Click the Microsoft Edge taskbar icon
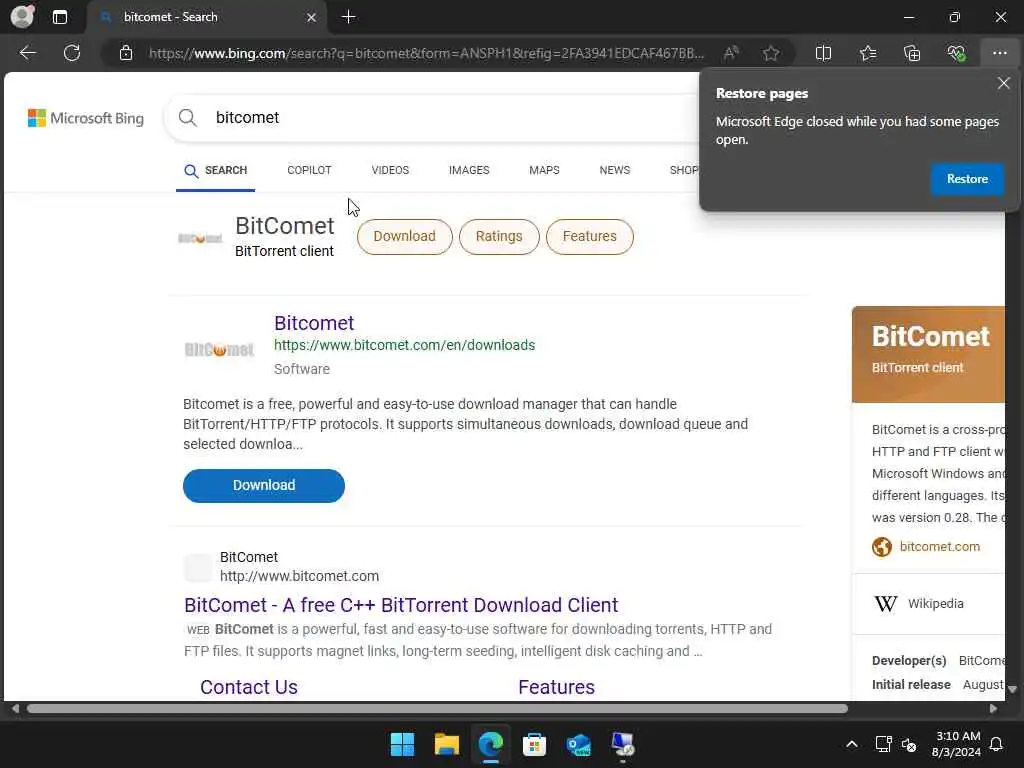Image resolution: width=1024 pixels, height=768 pixels. tap(490, 744)
